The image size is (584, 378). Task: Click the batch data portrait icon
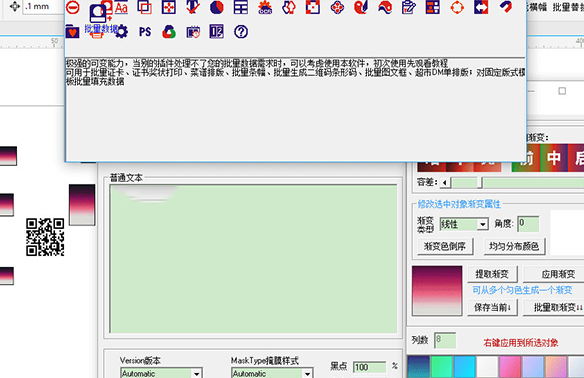click(x=98, y=13)
